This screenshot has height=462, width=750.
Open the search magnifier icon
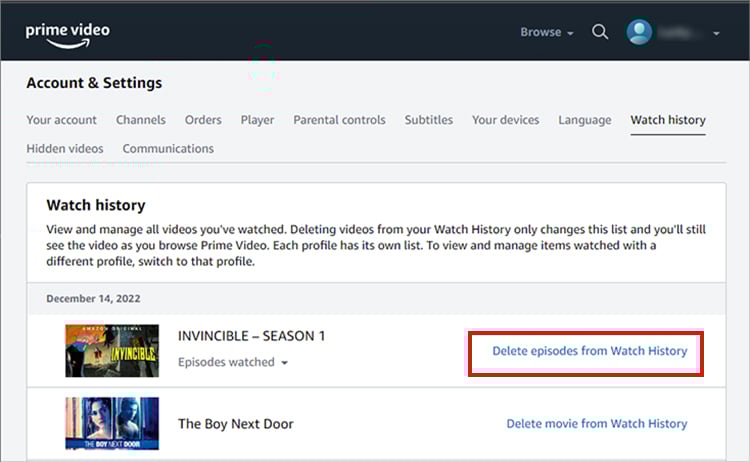(x=600, y=32)
